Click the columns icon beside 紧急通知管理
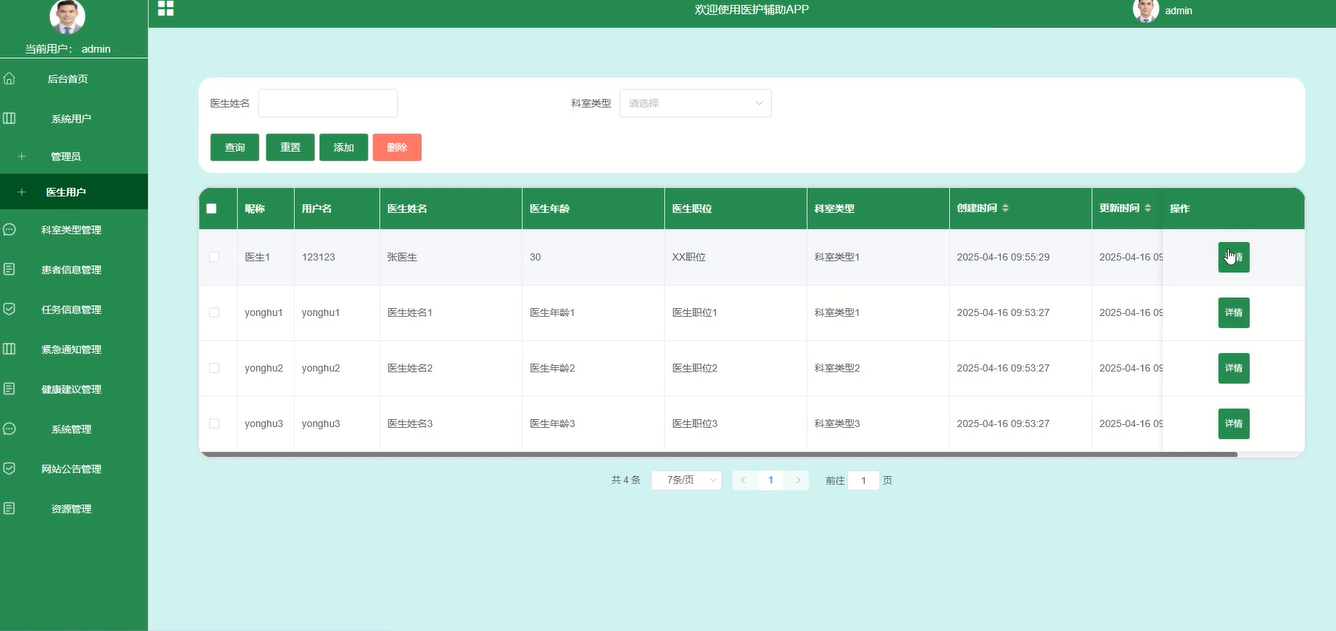The width and height of the screenshot is (1336, 631). coord(10,349)
